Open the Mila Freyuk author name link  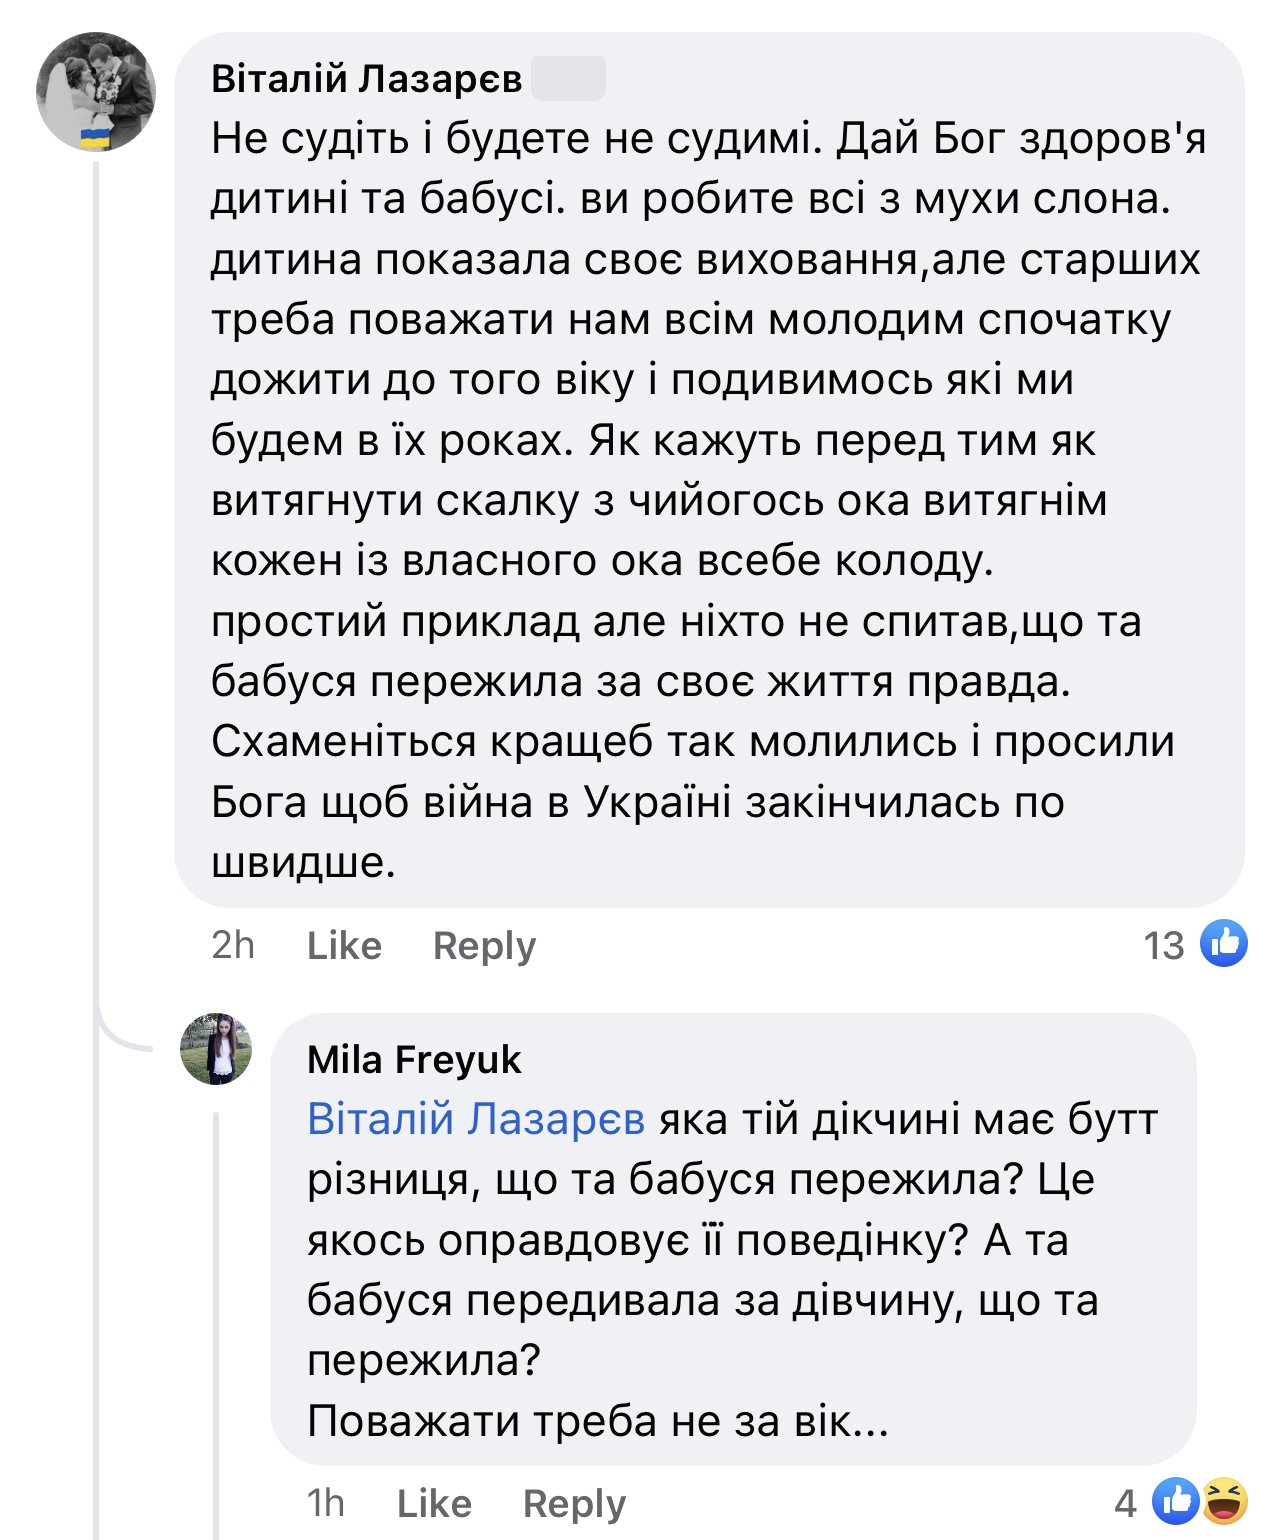coord(414,1060)
